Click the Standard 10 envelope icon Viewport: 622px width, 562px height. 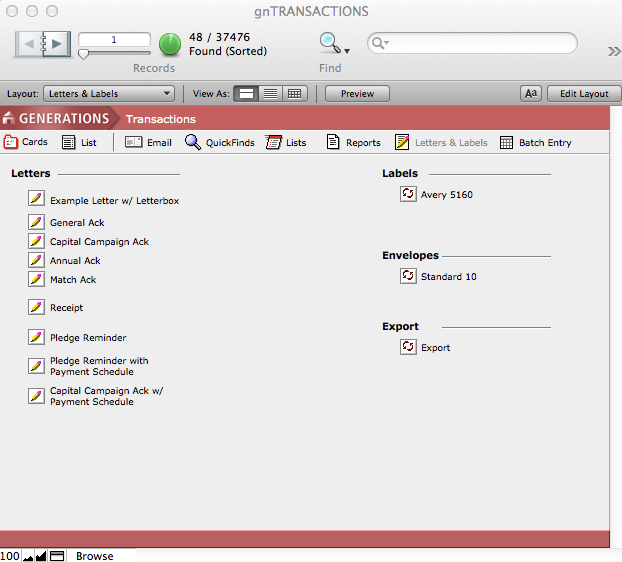408,276
